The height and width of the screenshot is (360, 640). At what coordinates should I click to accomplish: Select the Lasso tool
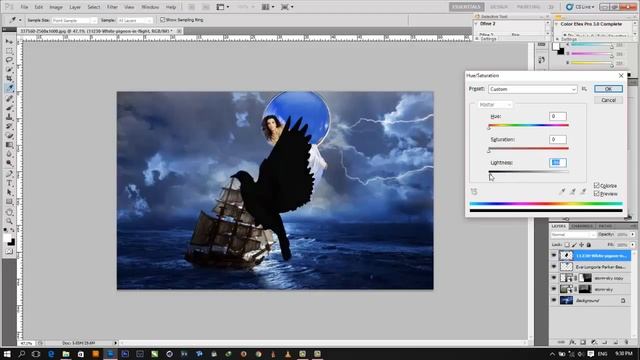[x=9, y=60]
